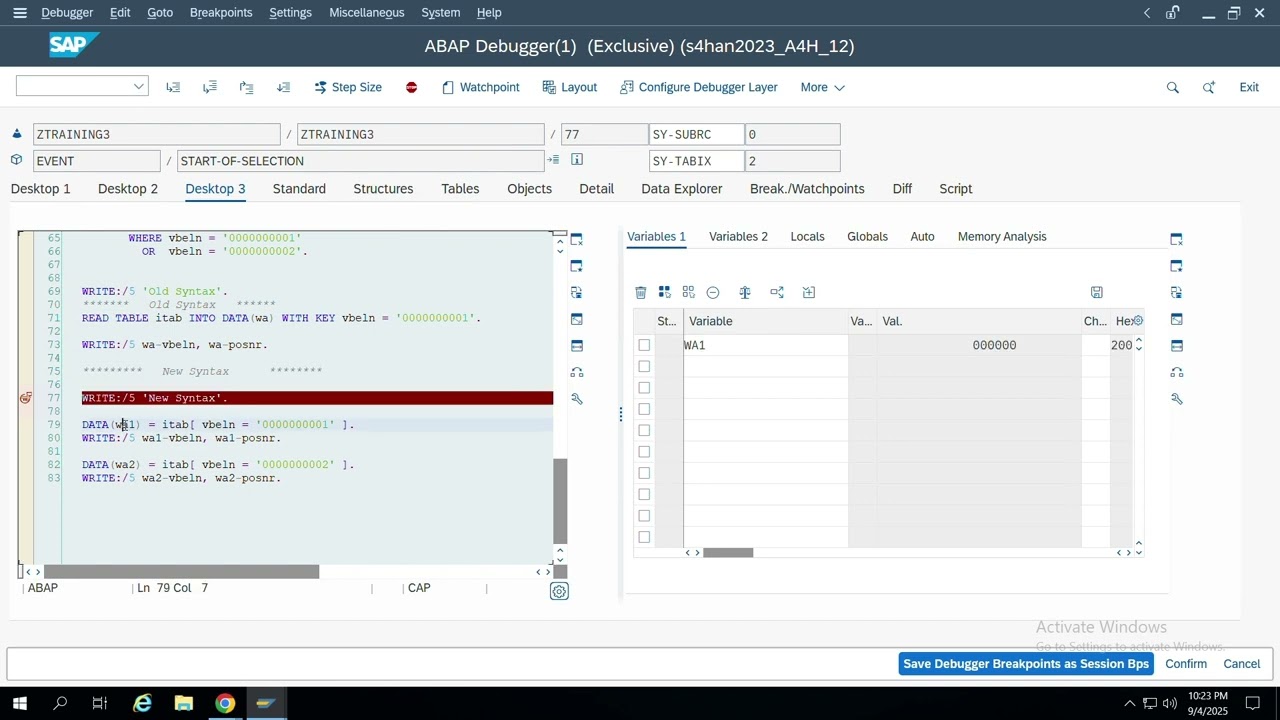Image resolution: width=1280 pixels, height=720 pixels.
Task: Click the variables table horizontal scrollbar
Action: pos(728,552)
